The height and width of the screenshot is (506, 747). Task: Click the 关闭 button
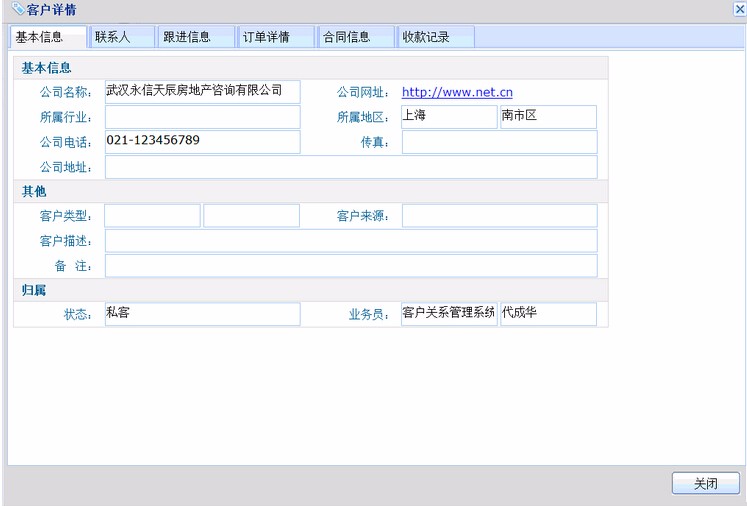click(706, 484)
